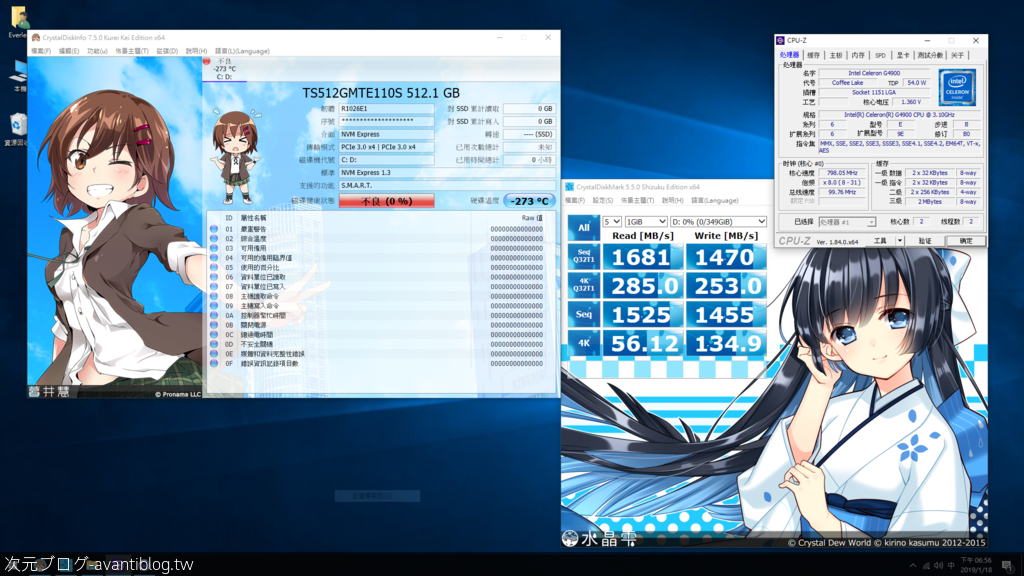Open 檔案(F) menu in CrystalDiskMark

575,200
